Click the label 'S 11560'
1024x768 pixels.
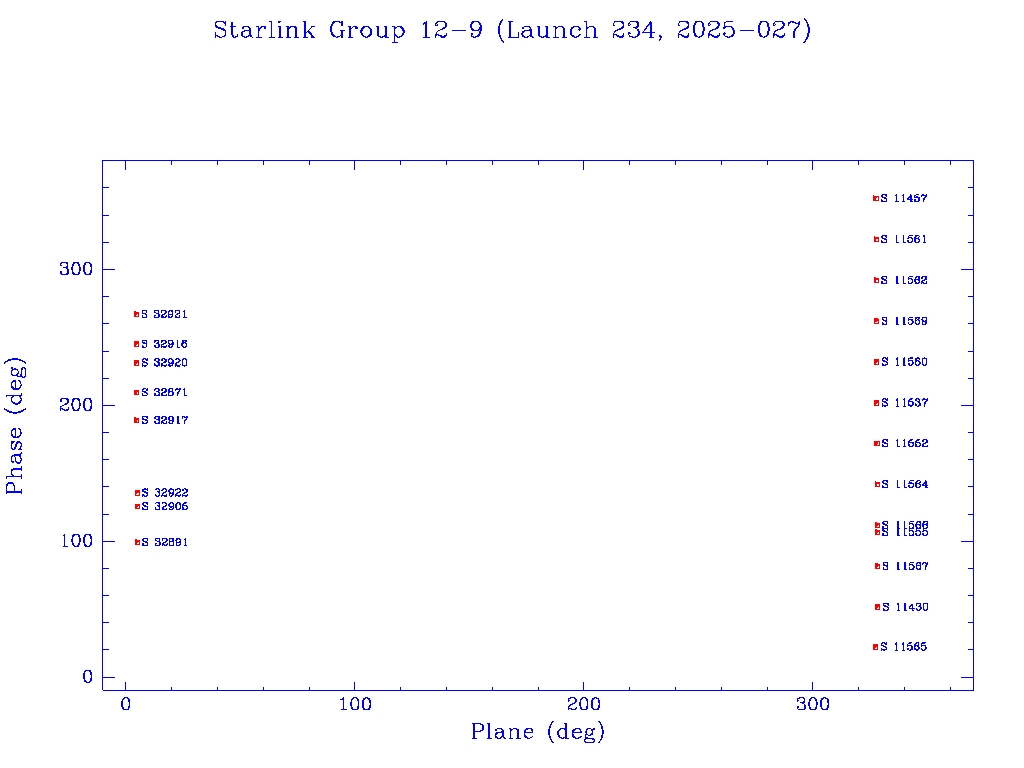(904, 362)
